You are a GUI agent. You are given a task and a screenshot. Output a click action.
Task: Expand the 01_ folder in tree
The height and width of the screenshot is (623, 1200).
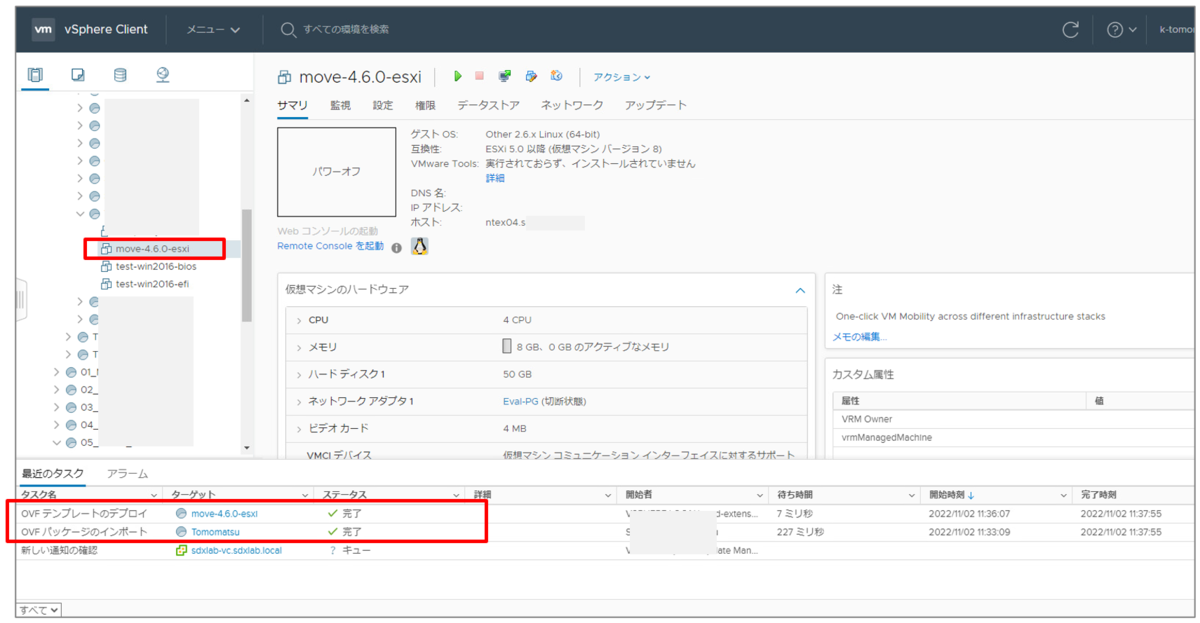coord(57,372)
